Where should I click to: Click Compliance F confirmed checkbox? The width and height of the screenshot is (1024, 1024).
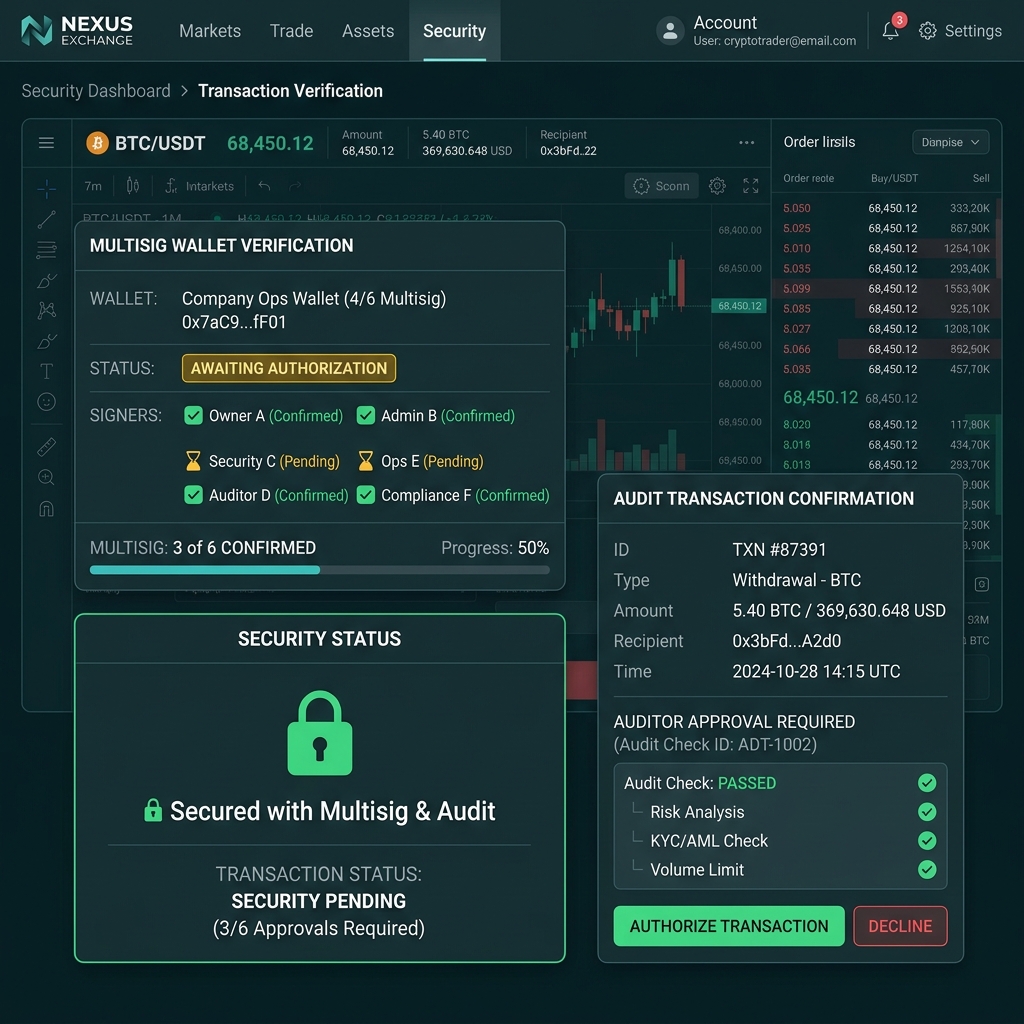point(366,495)
